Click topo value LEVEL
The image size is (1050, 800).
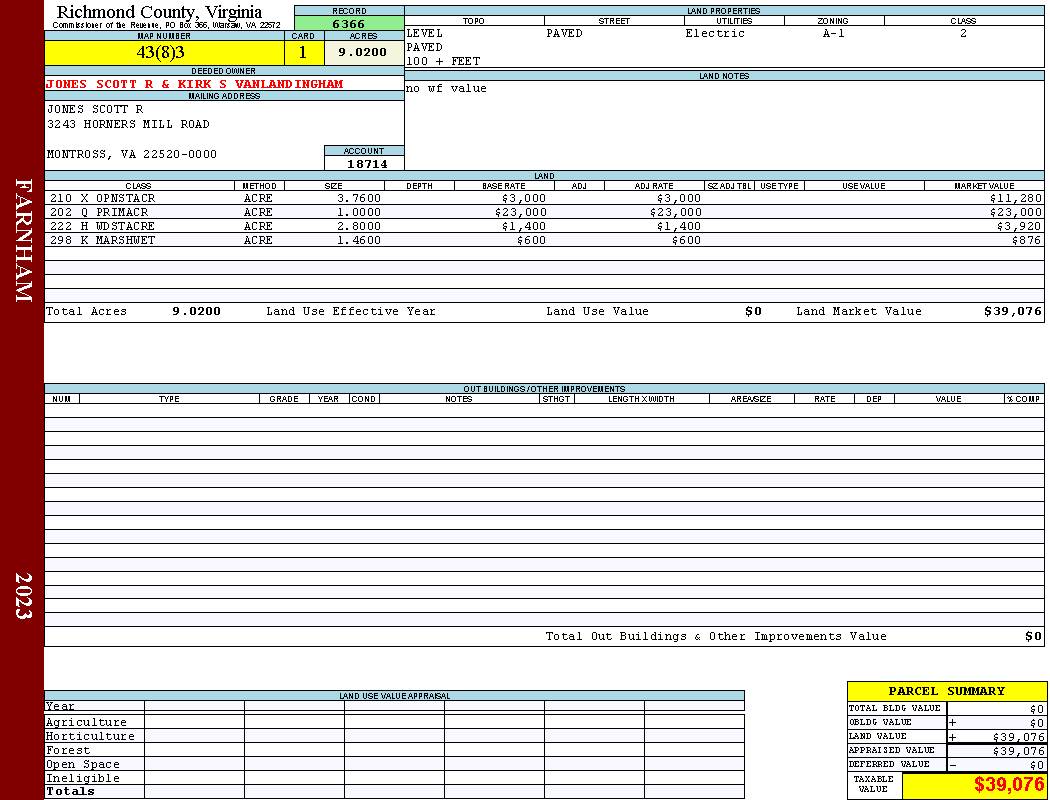[424, 33]
